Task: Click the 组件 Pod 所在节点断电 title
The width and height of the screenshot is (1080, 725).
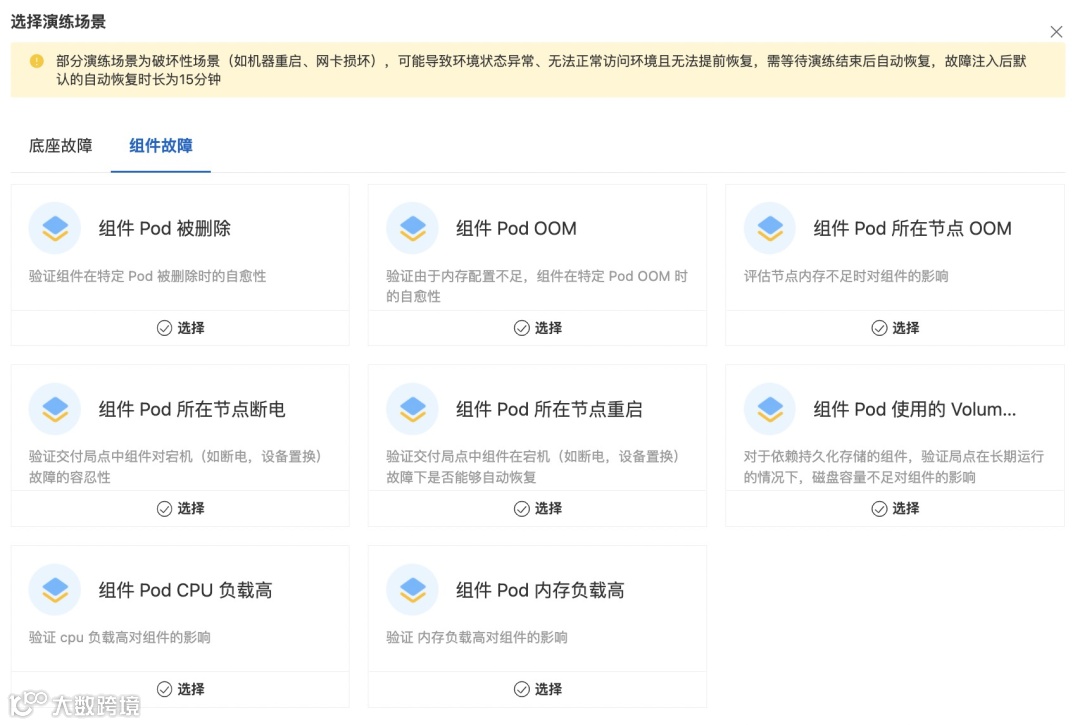Action: pyautogui.click(x=192, y=410)
